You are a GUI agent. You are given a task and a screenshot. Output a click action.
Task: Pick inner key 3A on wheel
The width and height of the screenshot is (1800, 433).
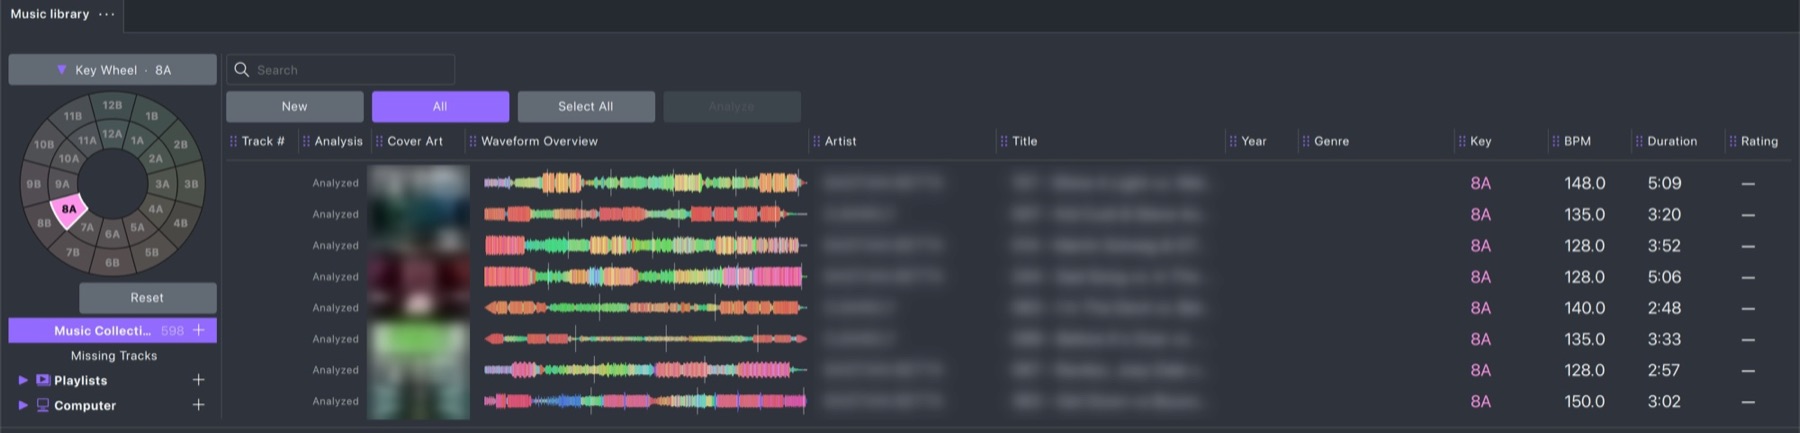[162, 184]
